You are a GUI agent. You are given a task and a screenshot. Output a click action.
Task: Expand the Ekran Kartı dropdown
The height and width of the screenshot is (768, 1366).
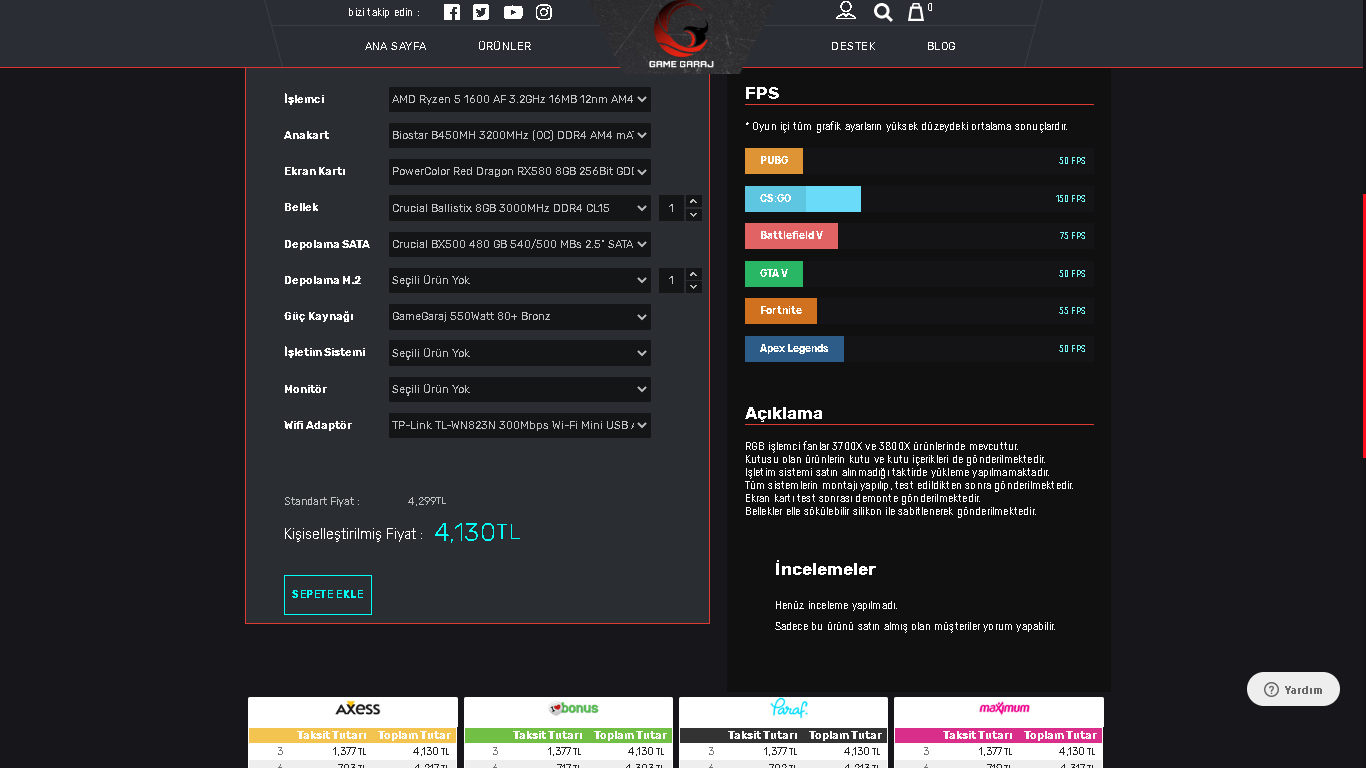click(x=520, y=171)
